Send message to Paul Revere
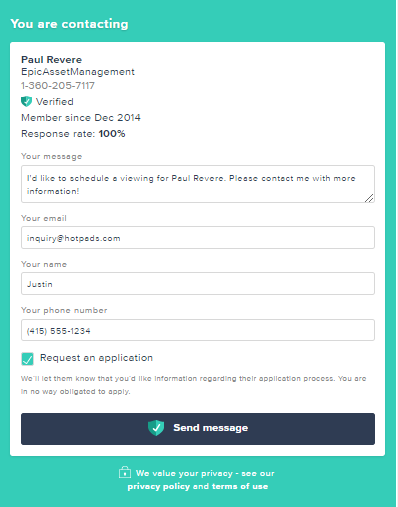 pos(198,429)
